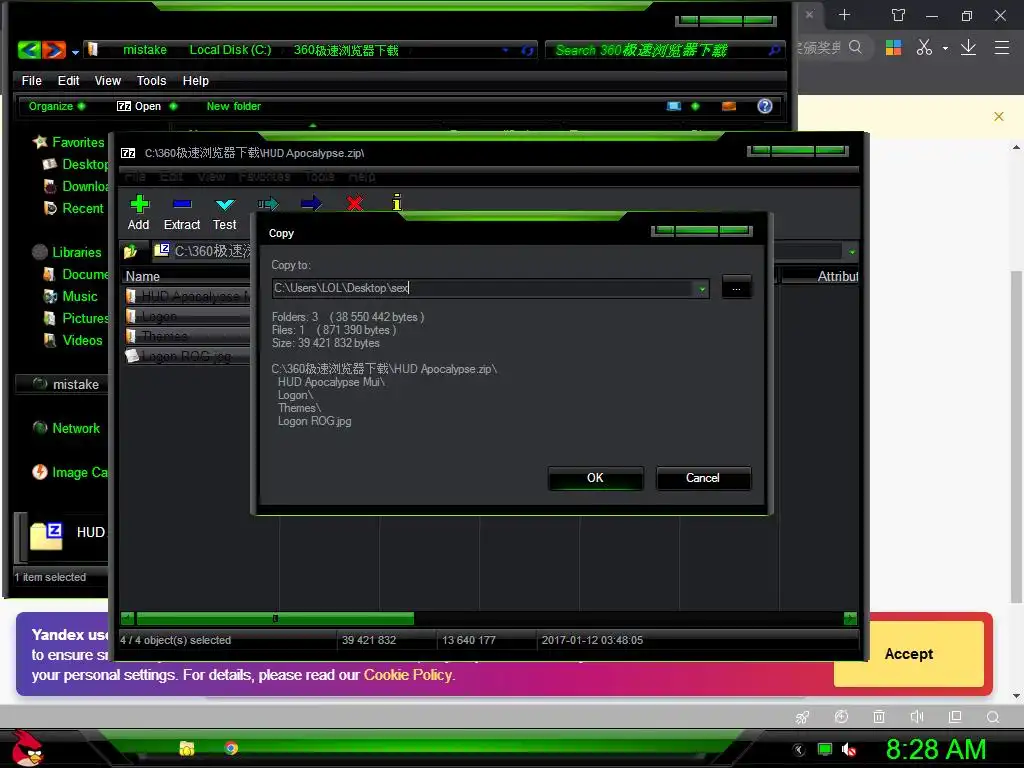The image size is (1024, 768).
Task: Open the Cookie Policy link
Action: 408,675
